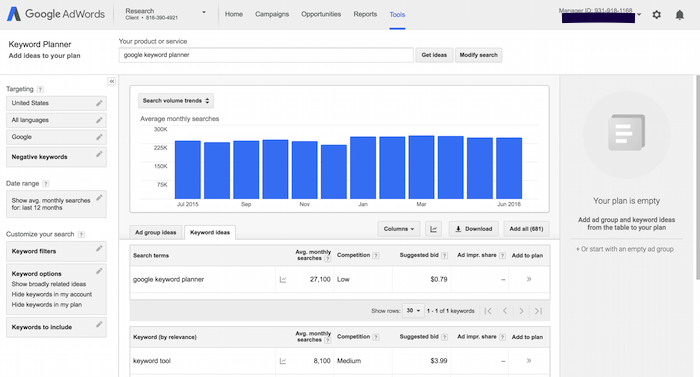Toggle chart view icon button
The image size is (700, 377).
coord(433,229)
